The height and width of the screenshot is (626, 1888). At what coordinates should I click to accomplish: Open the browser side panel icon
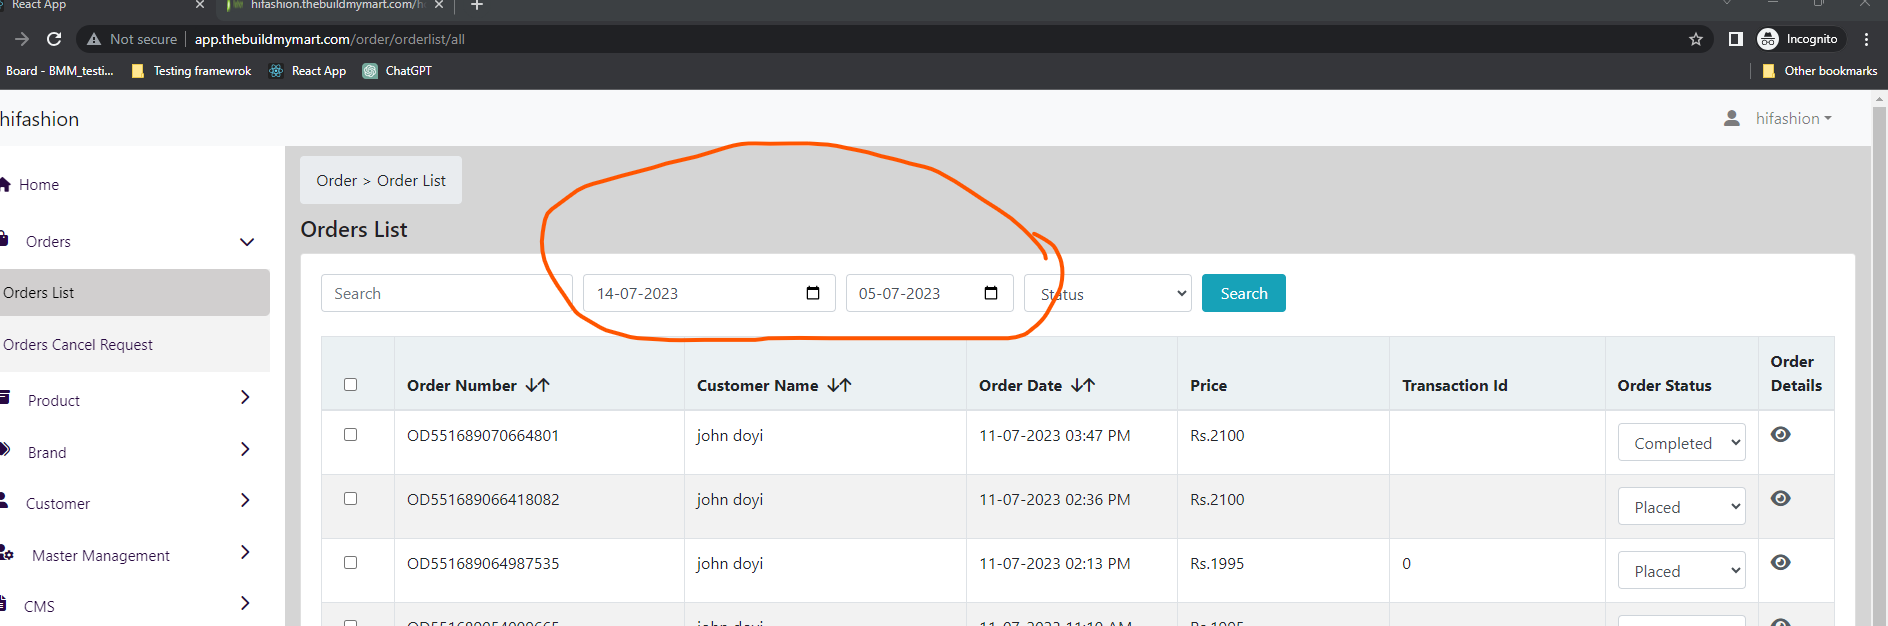(x=1736, y=39)
